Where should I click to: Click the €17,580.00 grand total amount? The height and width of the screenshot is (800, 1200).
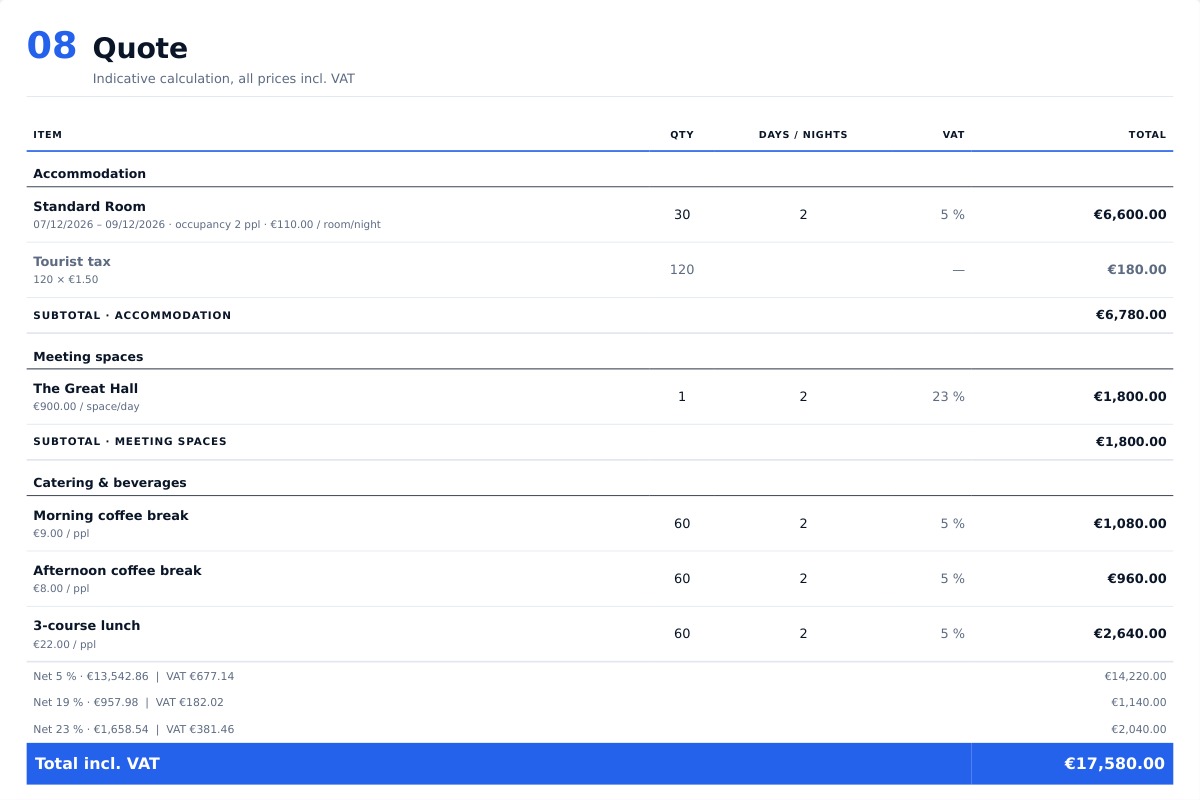point(1114,764)
